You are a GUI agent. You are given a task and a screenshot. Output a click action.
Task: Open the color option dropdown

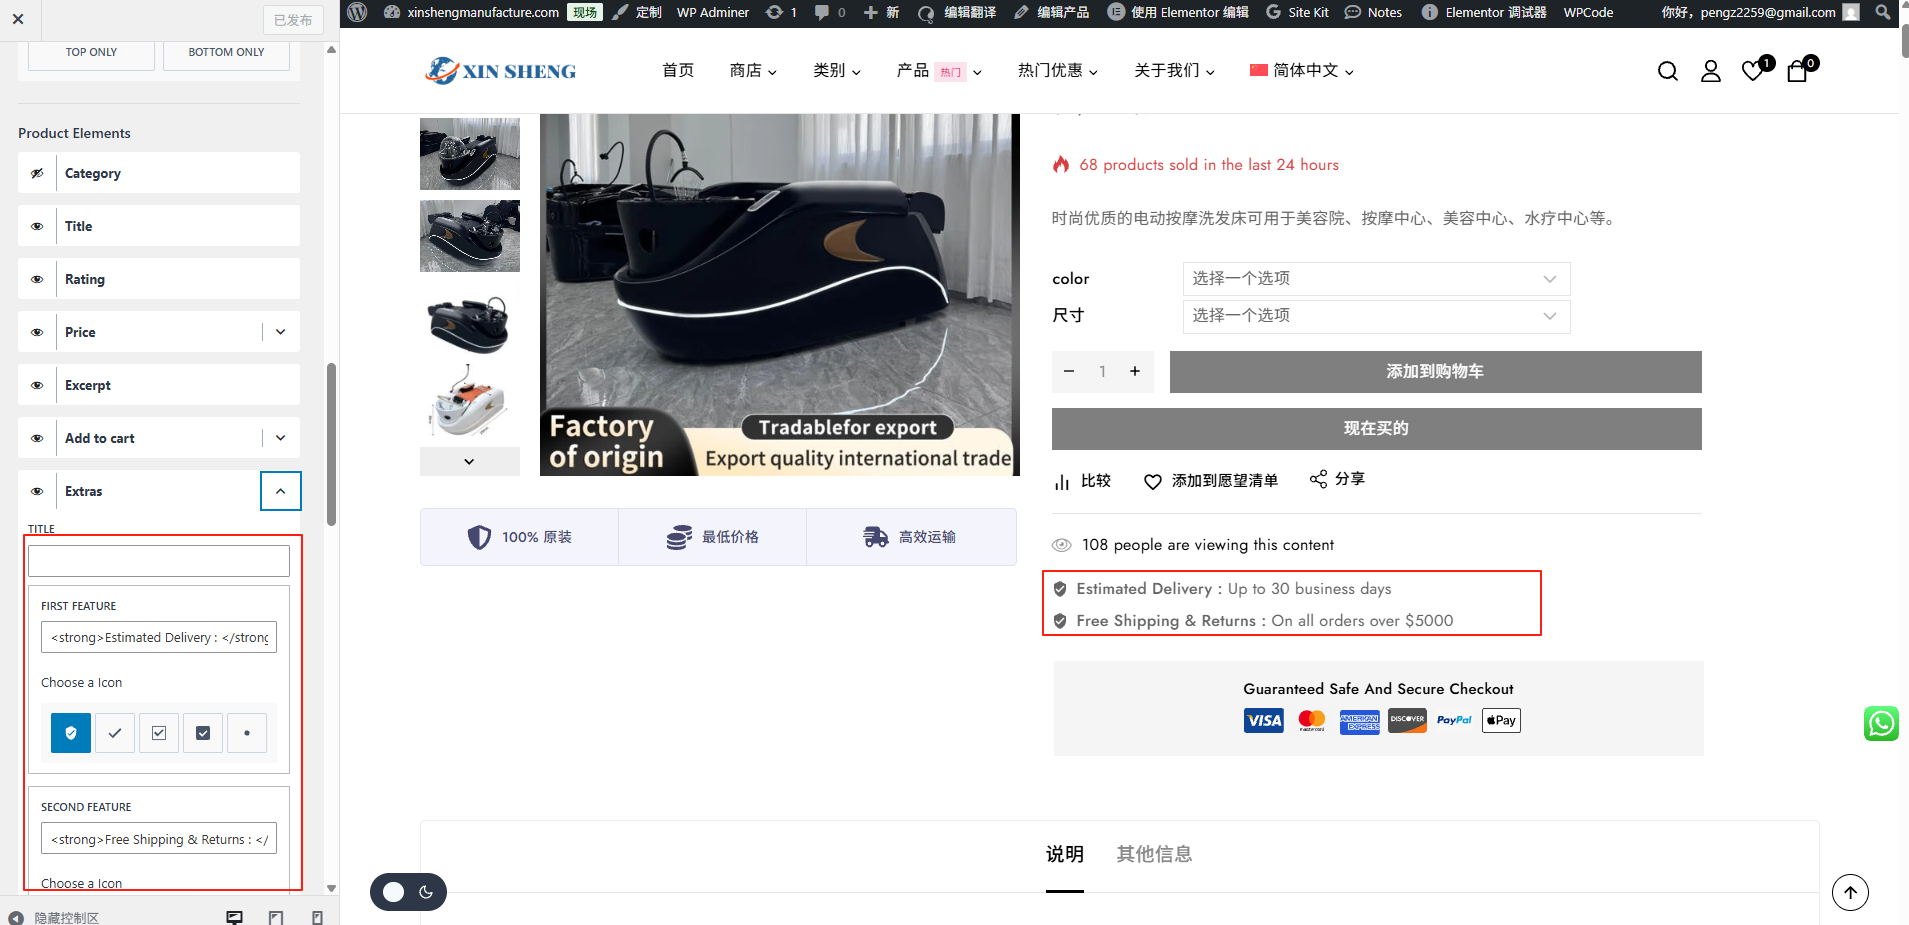pos(1376,279)
